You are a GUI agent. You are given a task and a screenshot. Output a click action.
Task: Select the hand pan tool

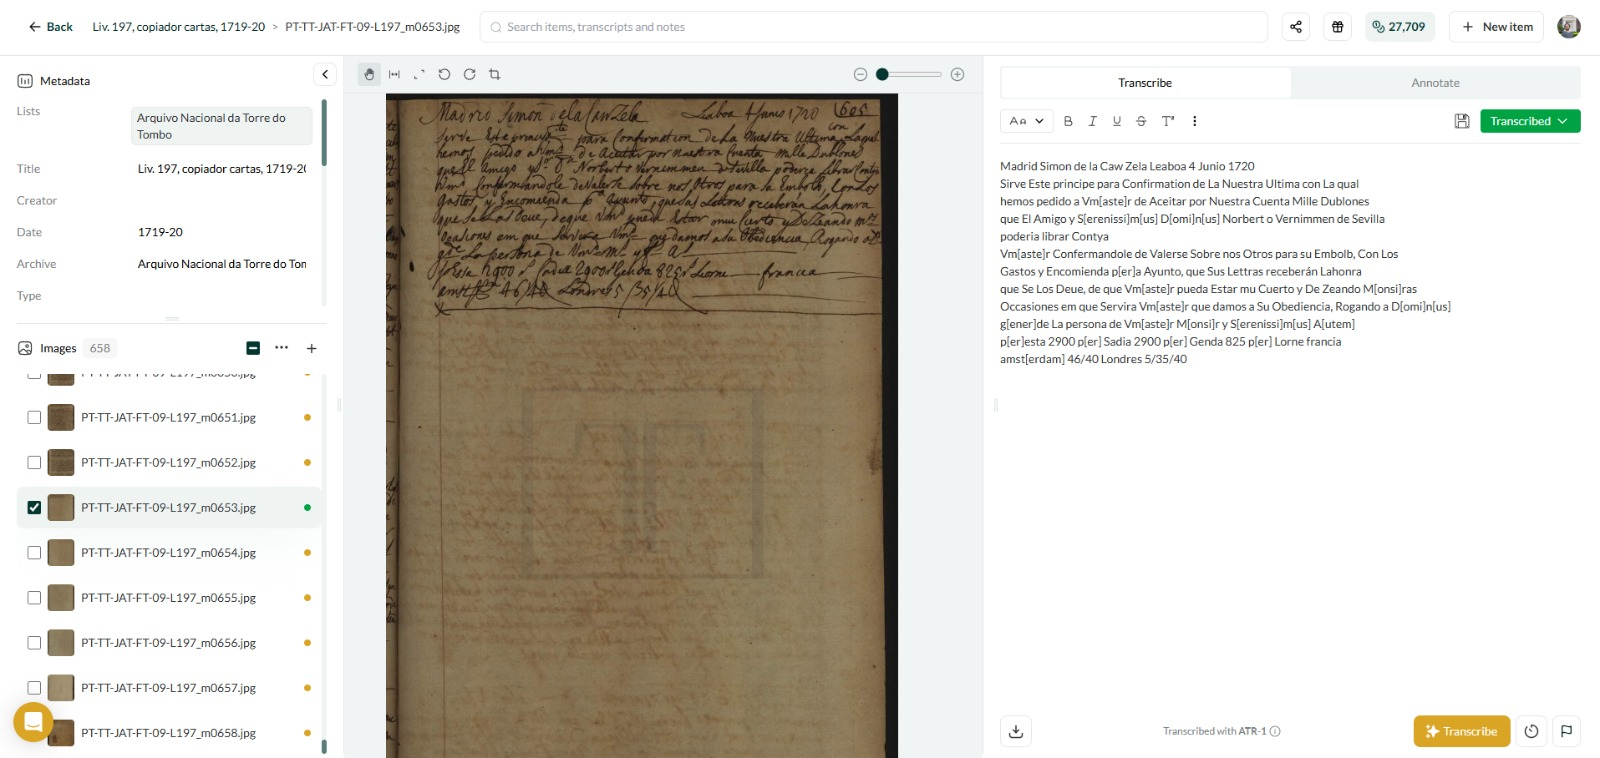point(369,74)
